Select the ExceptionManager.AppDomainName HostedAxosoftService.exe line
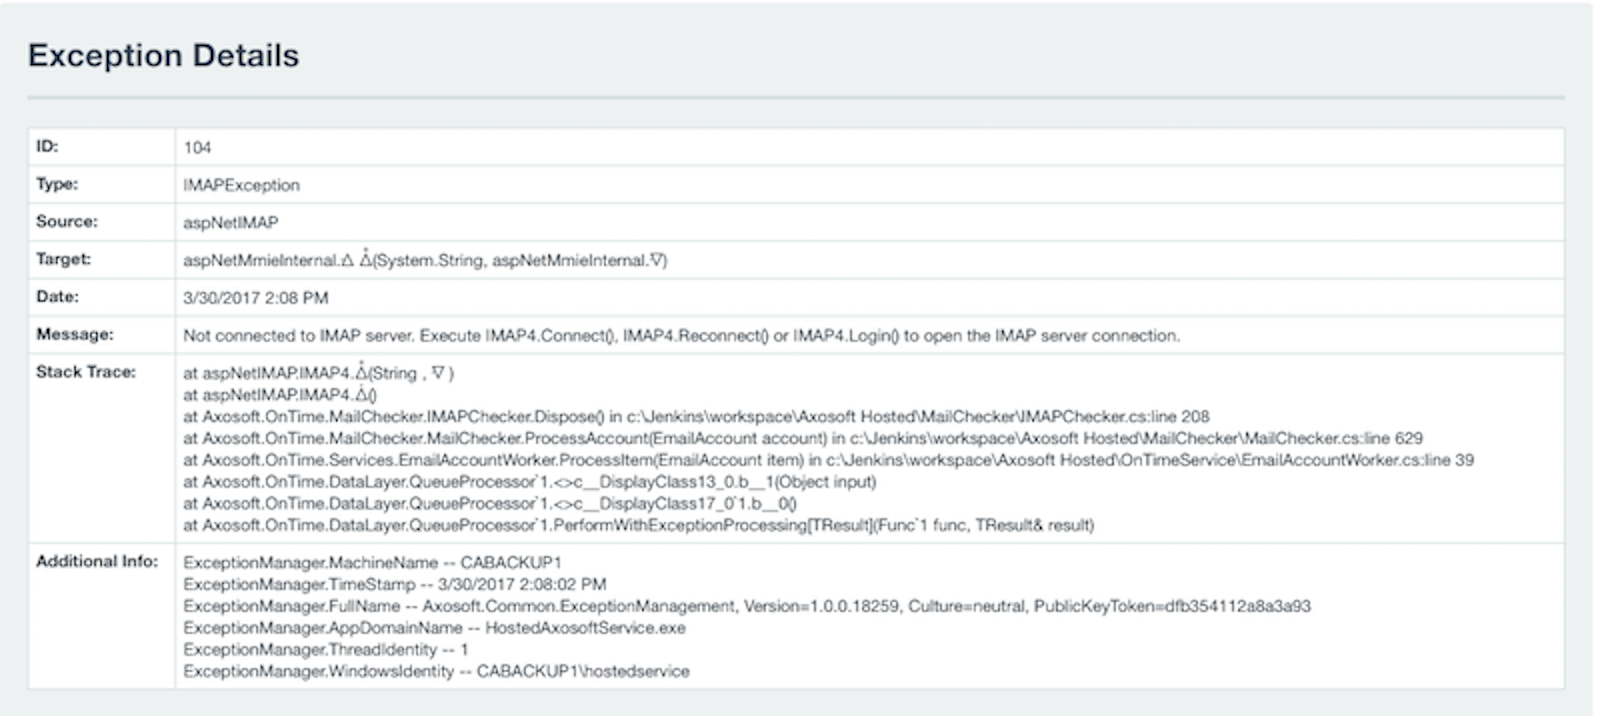The height and width of the screenshot is (716, 1600). pos(434,628)
